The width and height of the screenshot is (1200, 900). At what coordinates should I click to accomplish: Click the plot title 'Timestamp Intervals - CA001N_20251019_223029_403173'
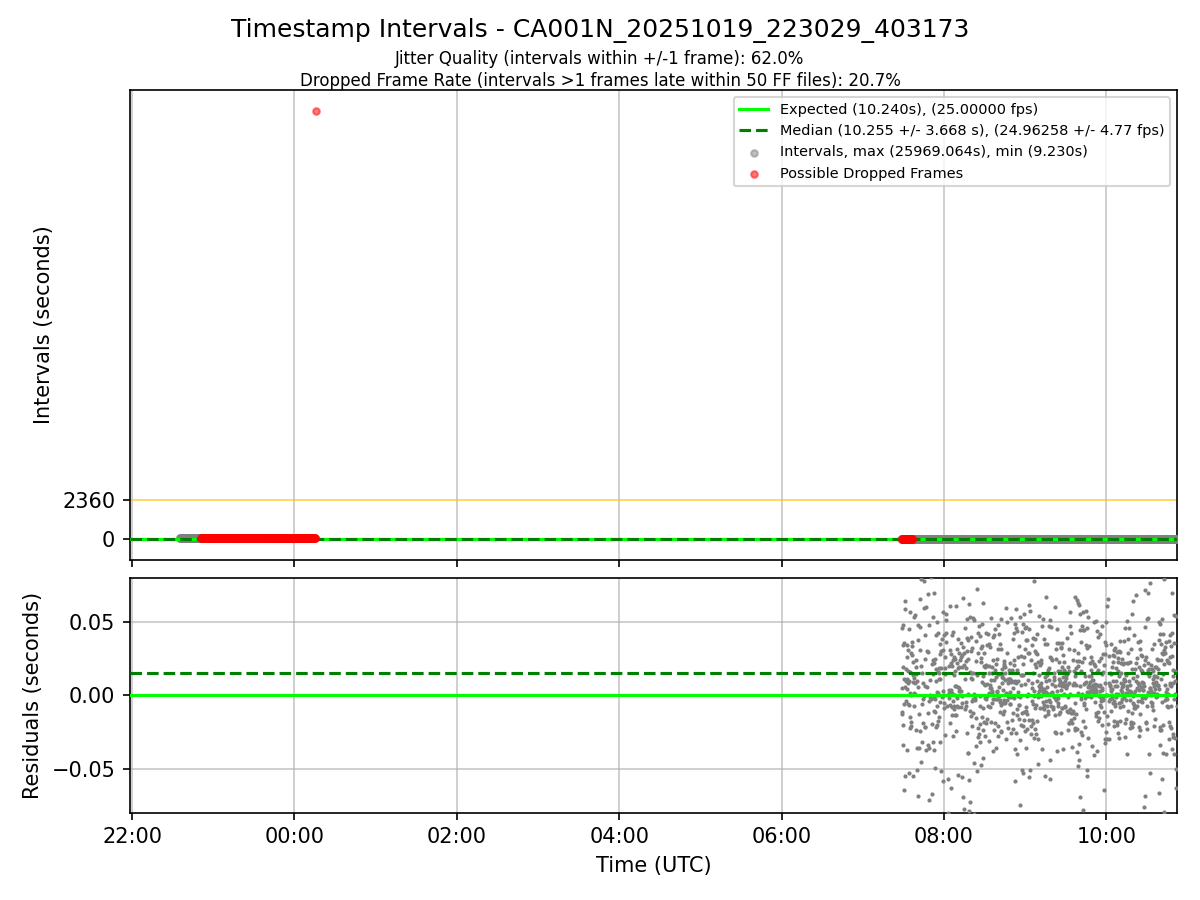[x=600, y=29]
